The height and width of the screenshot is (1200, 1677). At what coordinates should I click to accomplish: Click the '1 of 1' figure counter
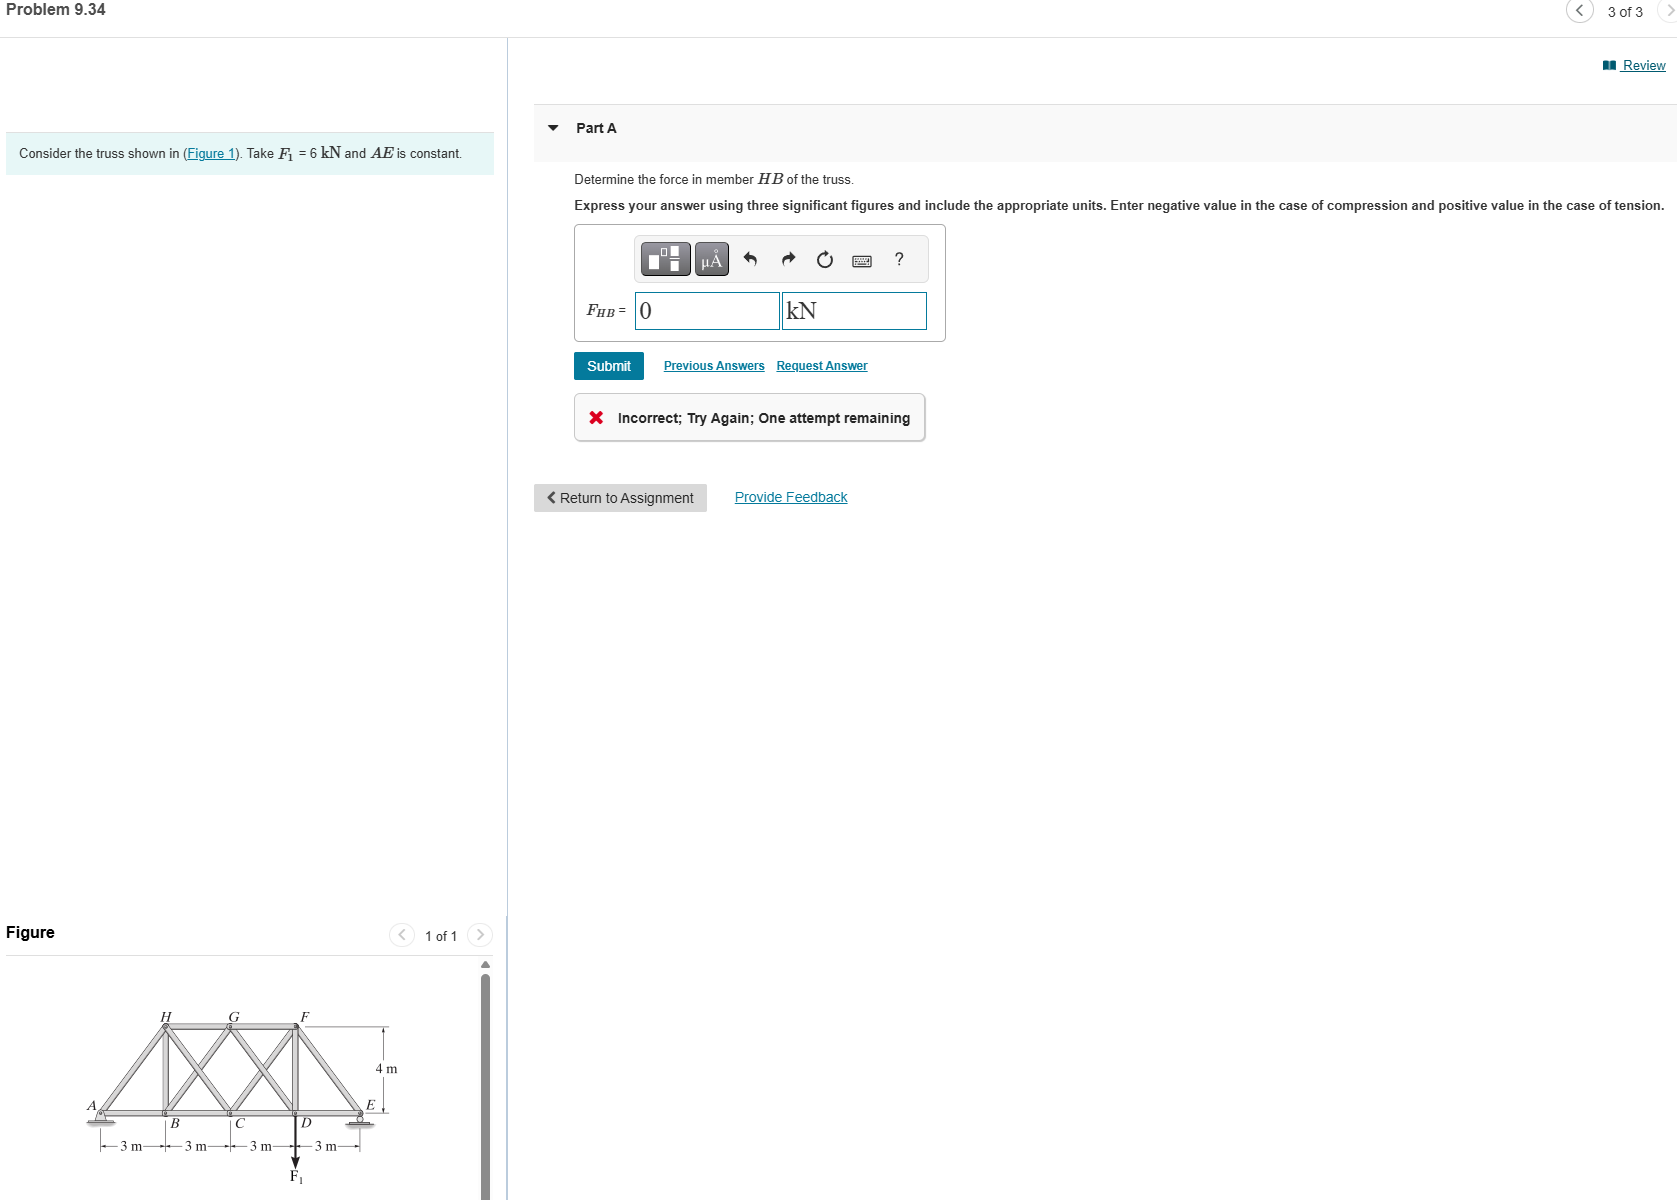point(441,936)
